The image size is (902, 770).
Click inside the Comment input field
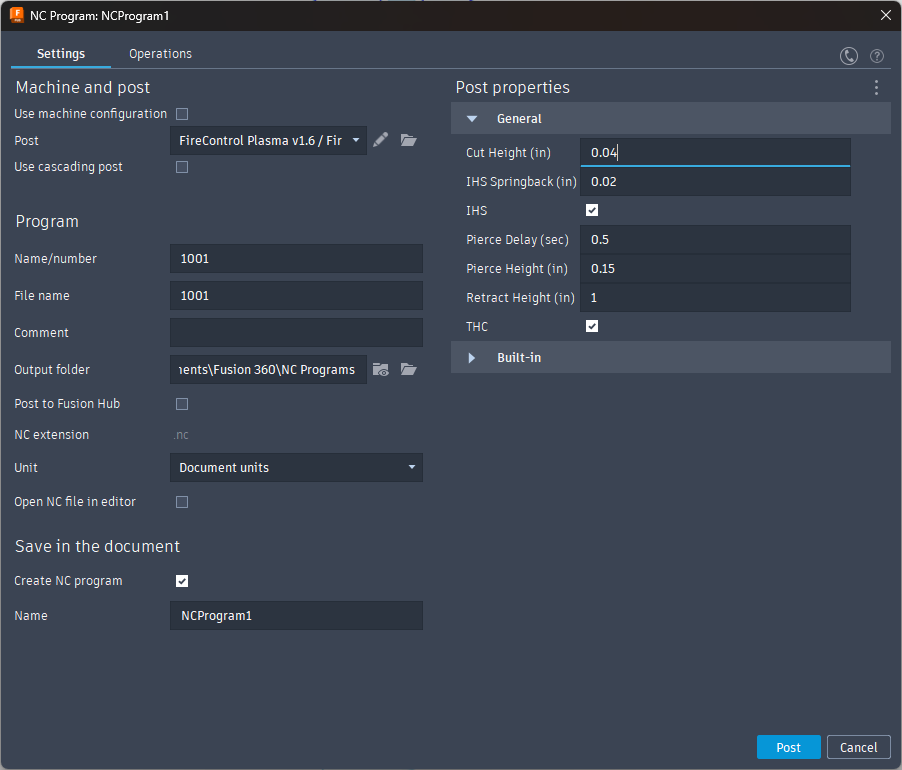click(x=296, y=333)
